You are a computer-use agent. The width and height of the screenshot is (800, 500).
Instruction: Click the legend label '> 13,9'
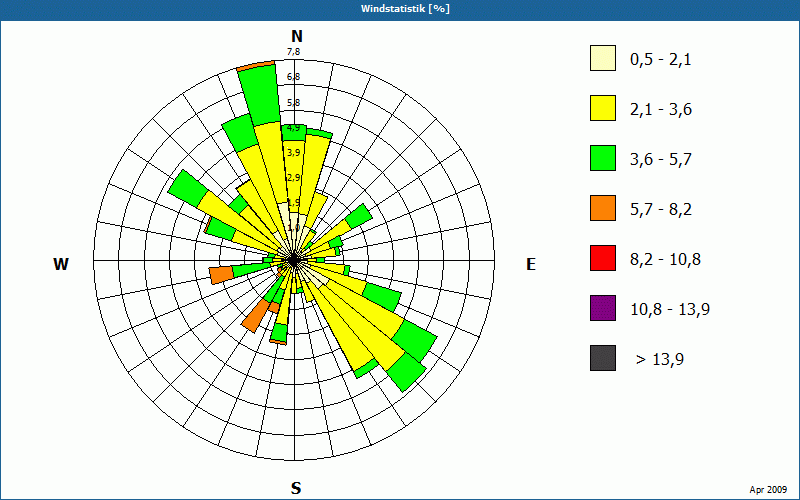[660, 360]
